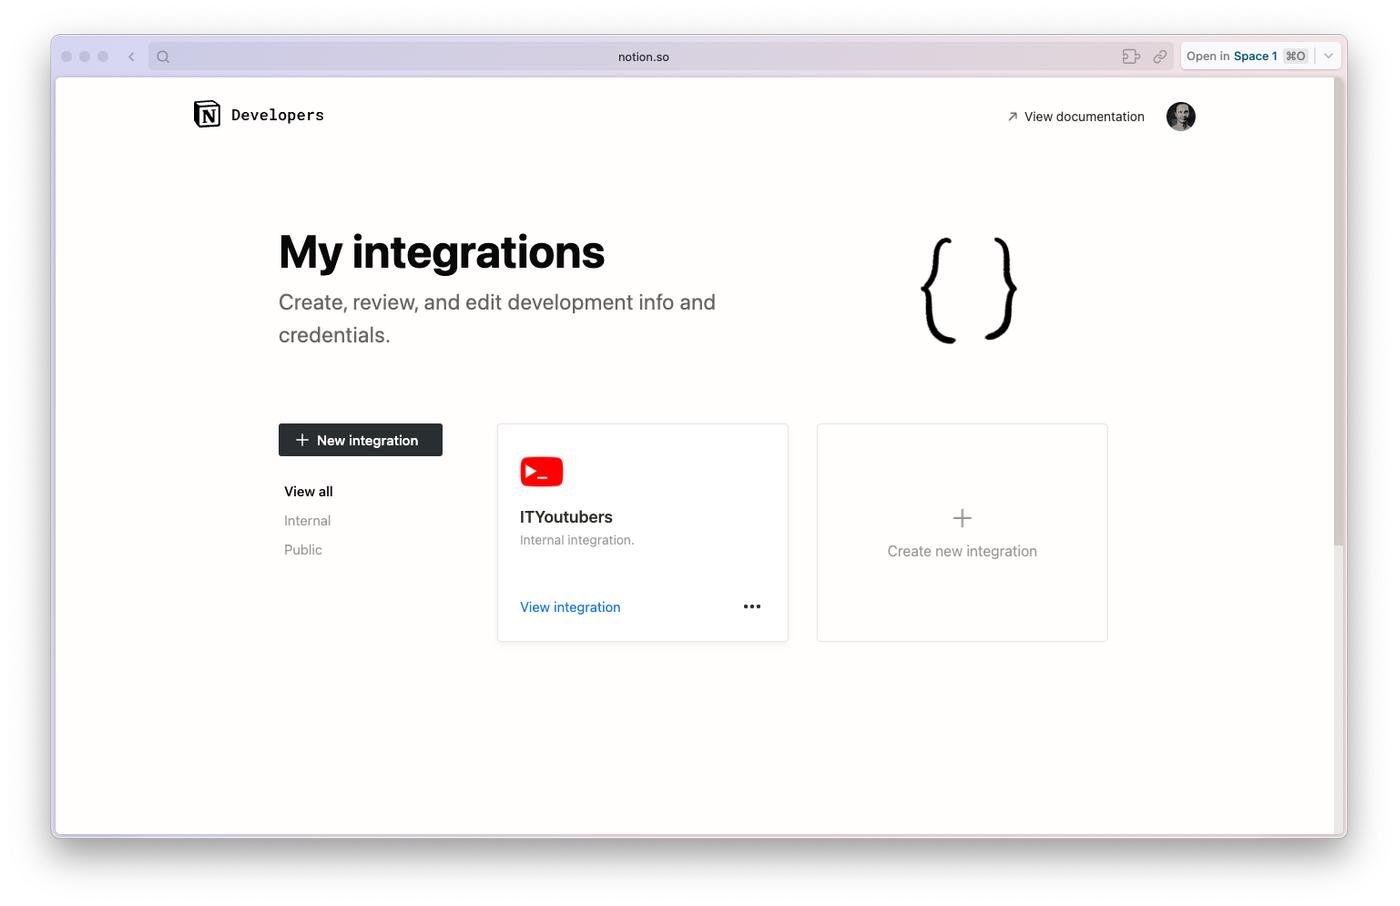Click the 'Internal integration.' label
1400x906 pixels.
(577, 540)
